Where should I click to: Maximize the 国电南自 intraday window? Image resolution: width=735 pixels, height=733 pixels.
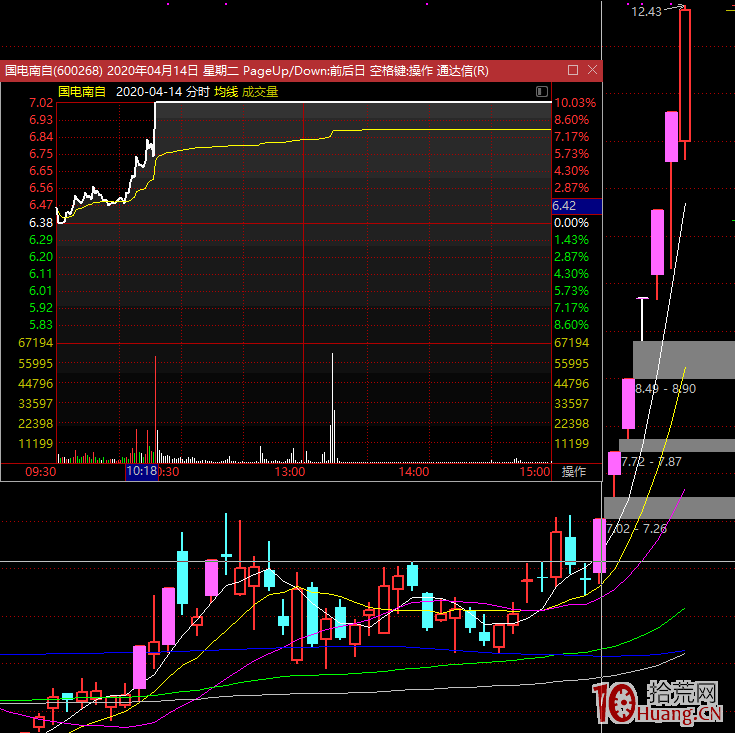point(572,70)
